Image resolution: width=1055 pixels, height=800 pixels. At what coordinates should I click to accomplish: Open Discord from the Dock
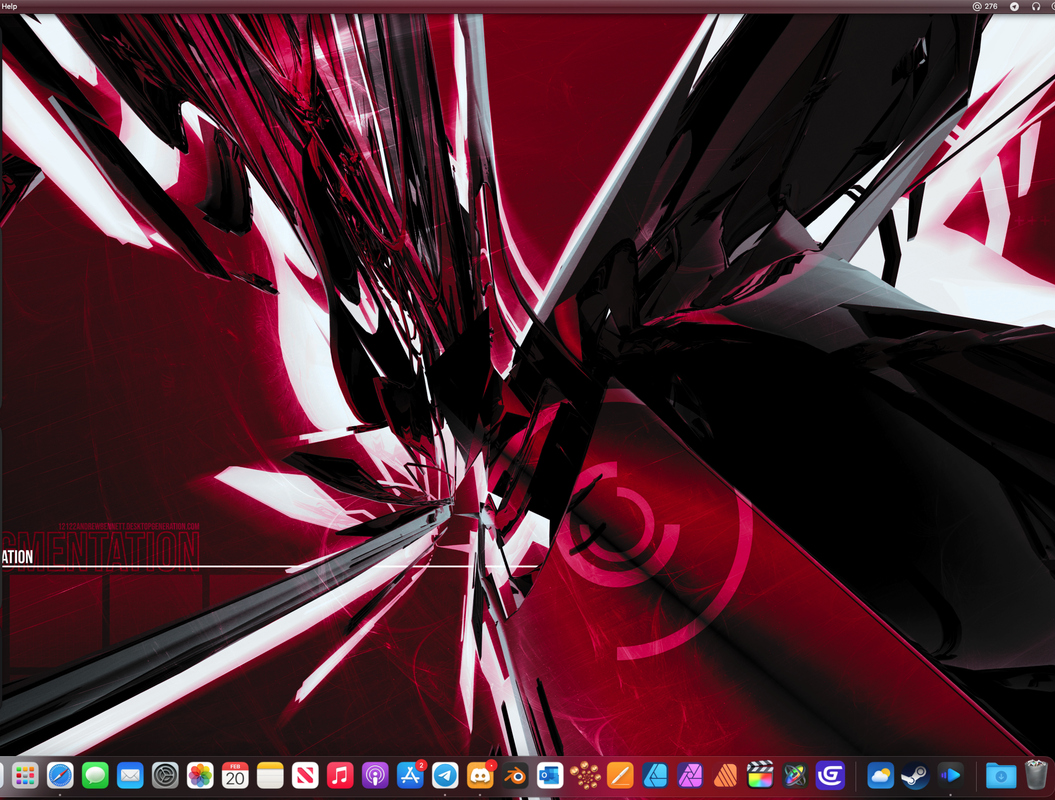[480, 776]
